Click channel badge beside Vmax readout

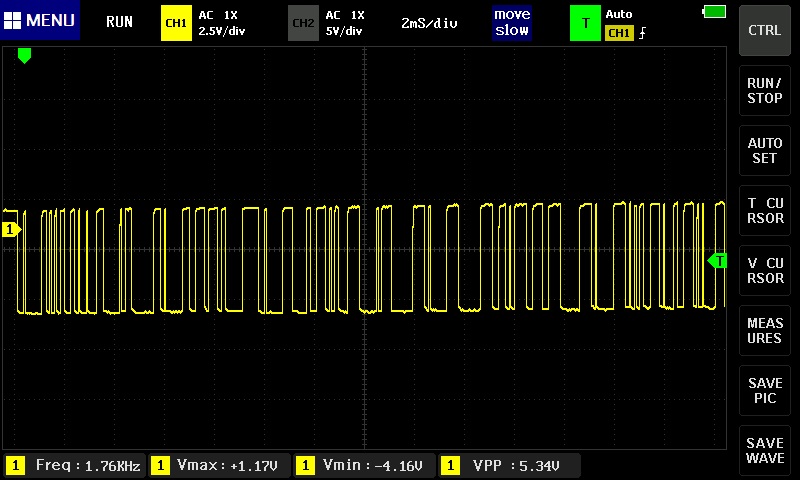pos(160,465)
